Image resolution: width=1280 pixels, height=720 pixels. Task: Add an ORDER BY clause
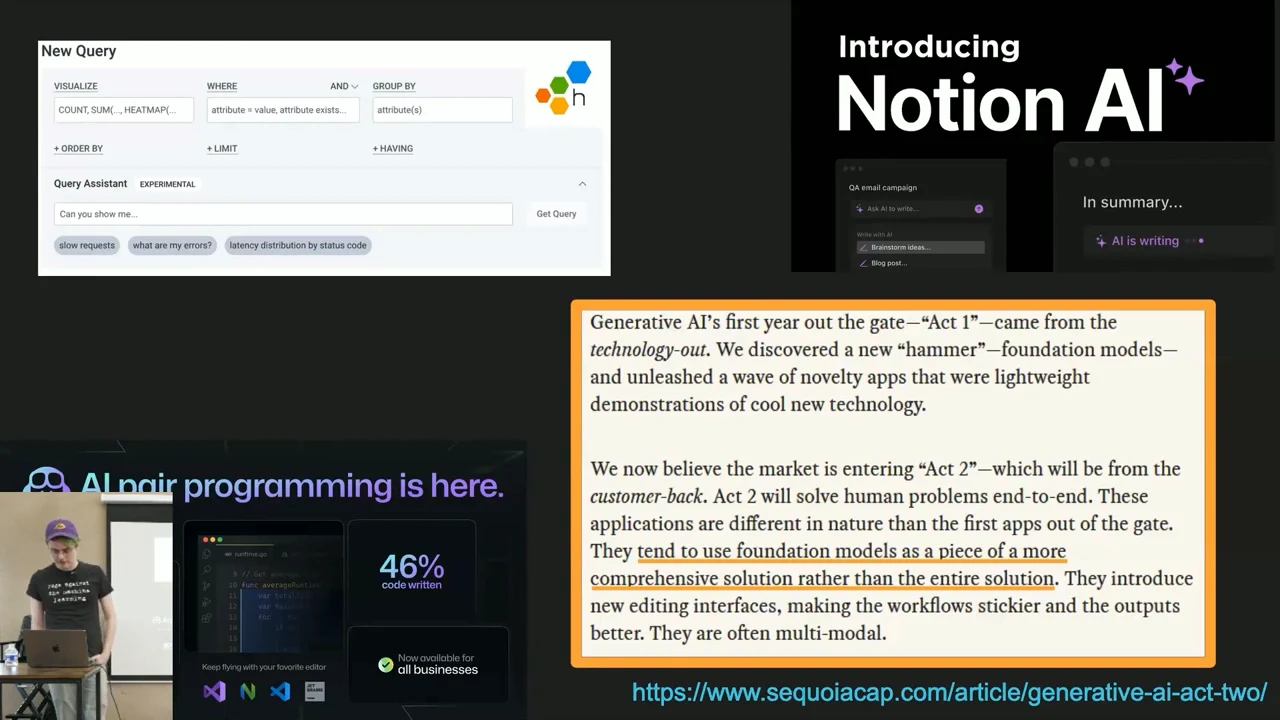(x=78, y=148)
